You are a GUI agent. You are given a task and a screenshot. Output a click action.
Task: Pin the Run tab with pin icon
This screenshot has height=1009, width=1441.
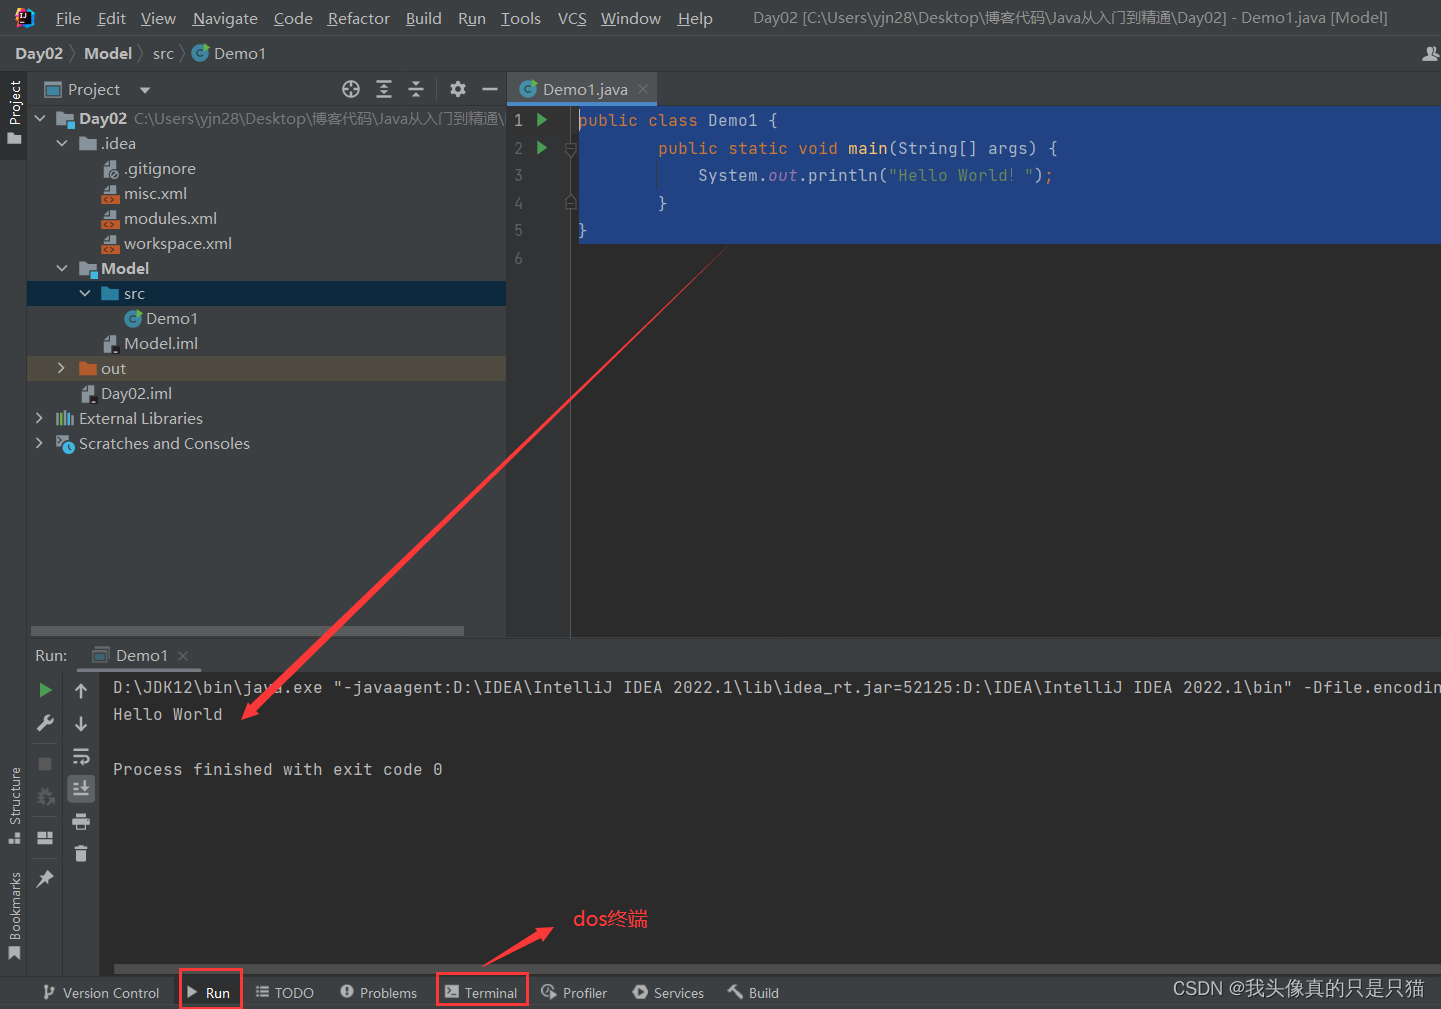[45, 879]
